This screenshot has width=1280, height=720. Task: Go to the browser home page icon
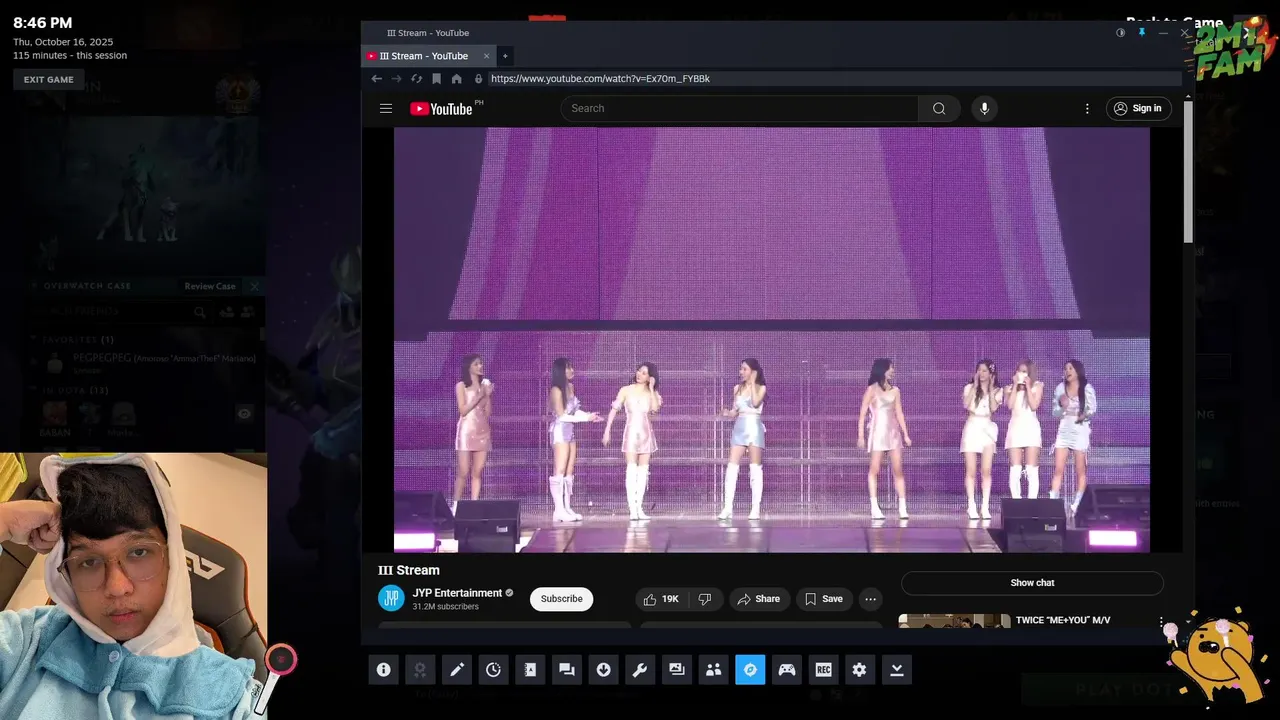click(457, 79)
